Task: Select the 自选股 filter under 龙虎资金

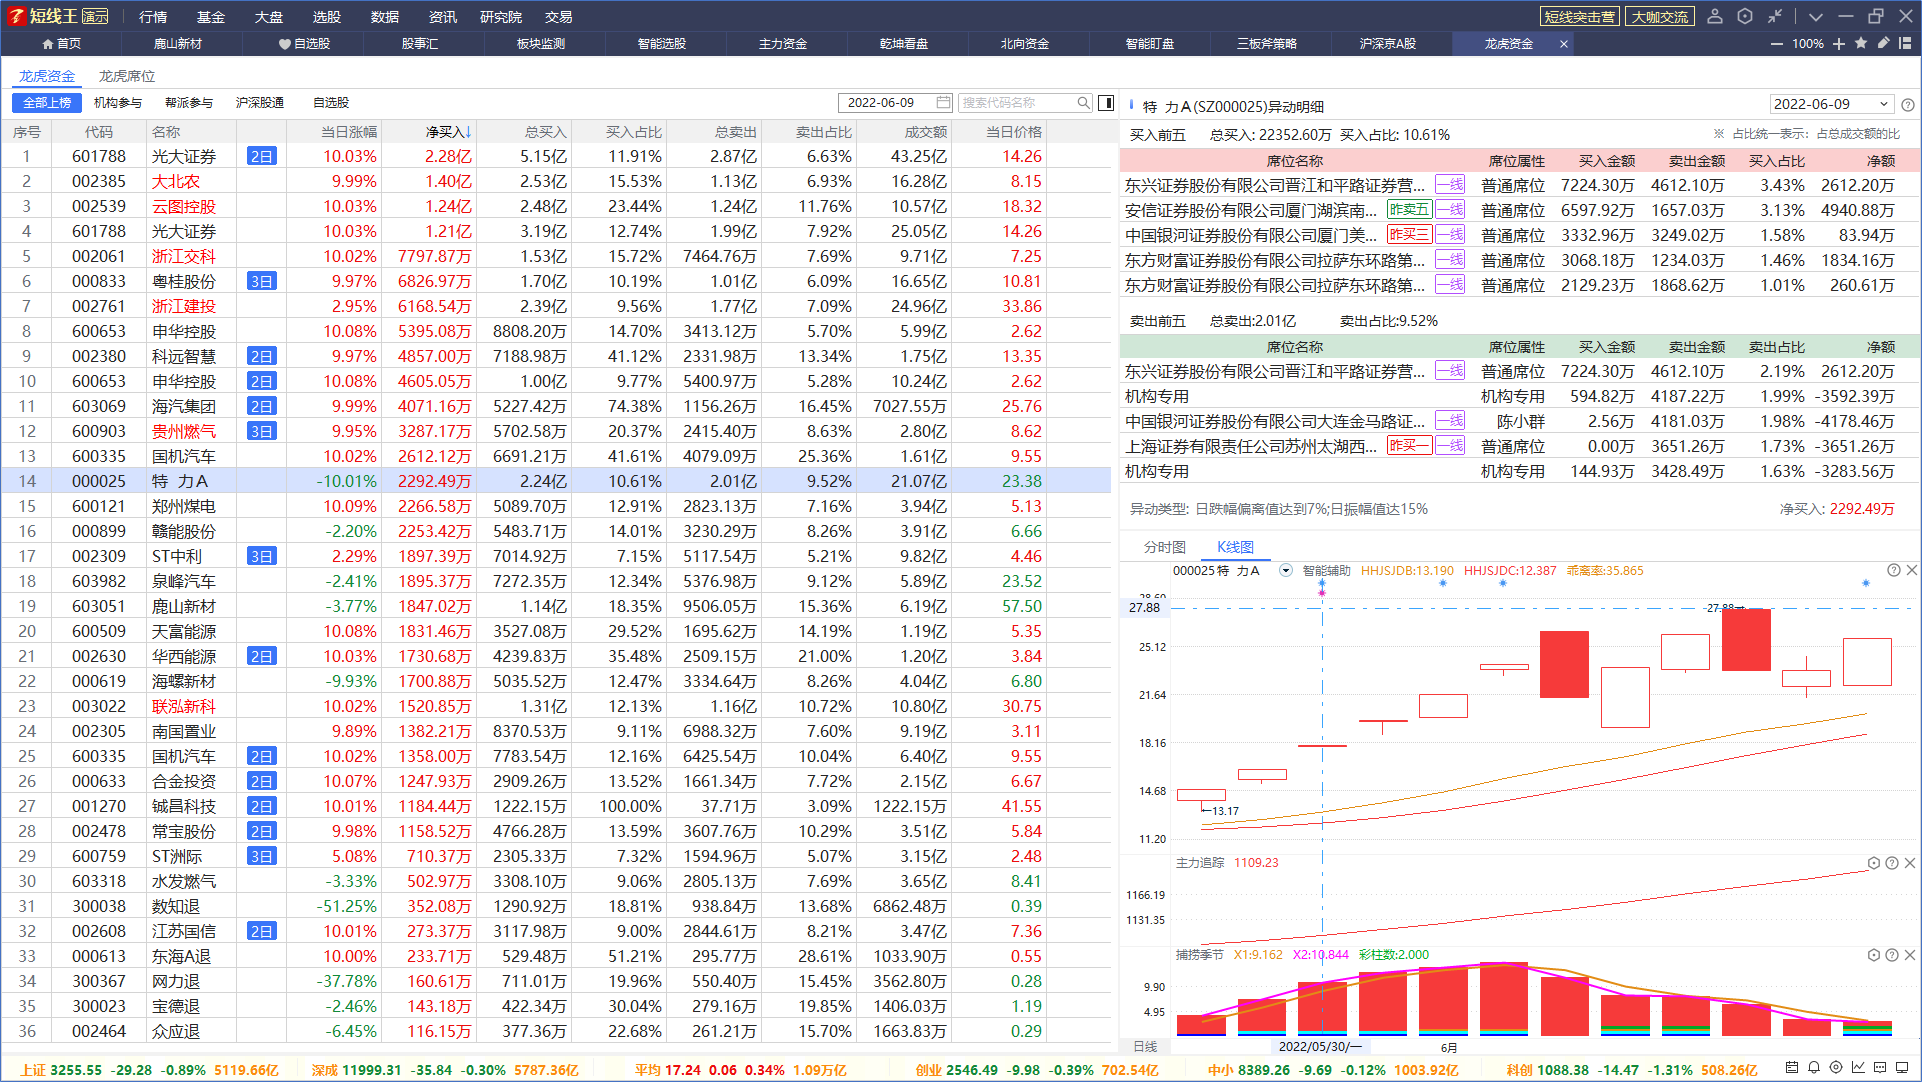Action: pyautogui.click(x=331, y=103)
